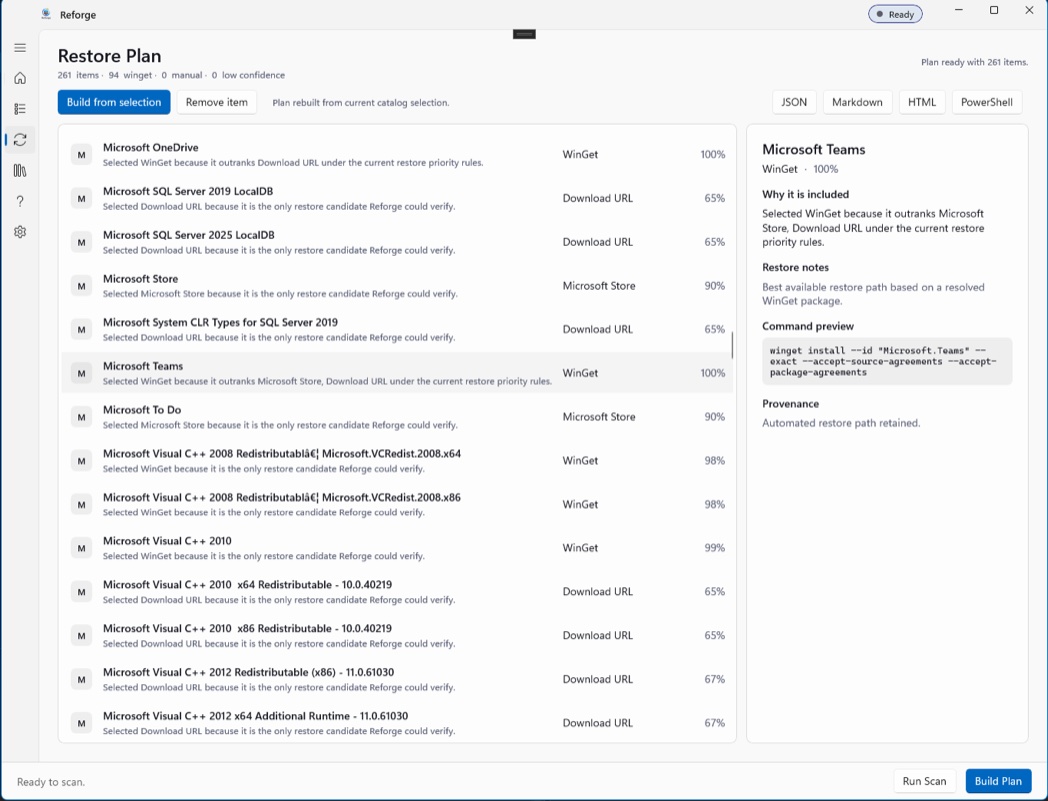Click the Restore Plan page title

point(109,55)
